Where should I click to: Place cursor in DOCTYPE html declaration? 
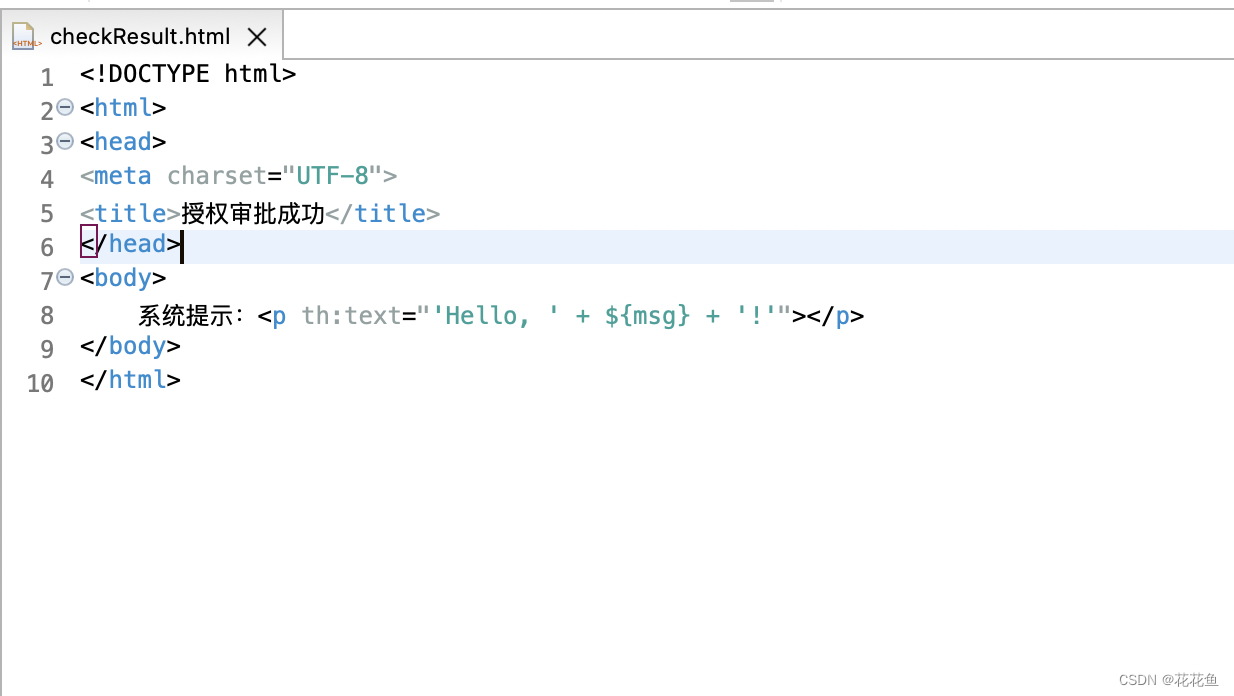click(x=188, y=74)
